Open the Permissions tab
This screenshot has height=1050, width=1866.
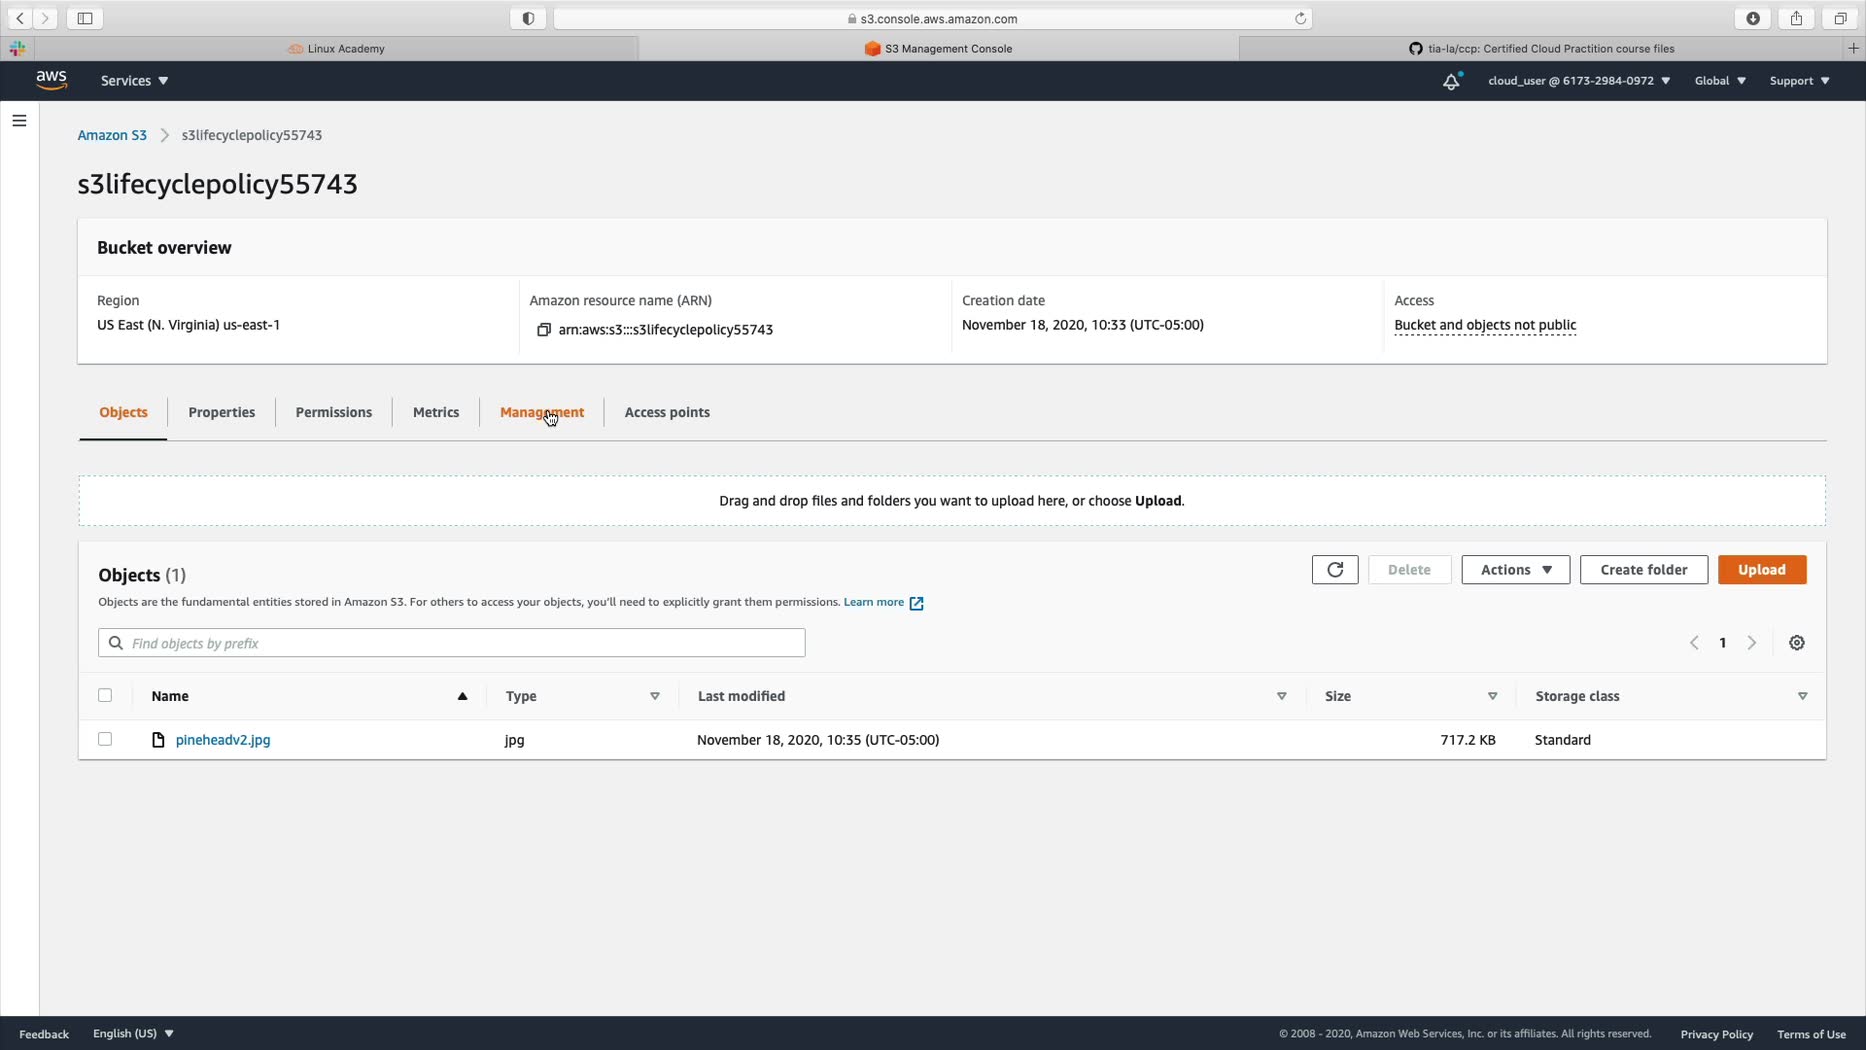pyautogui.click(x=334, y=412)
